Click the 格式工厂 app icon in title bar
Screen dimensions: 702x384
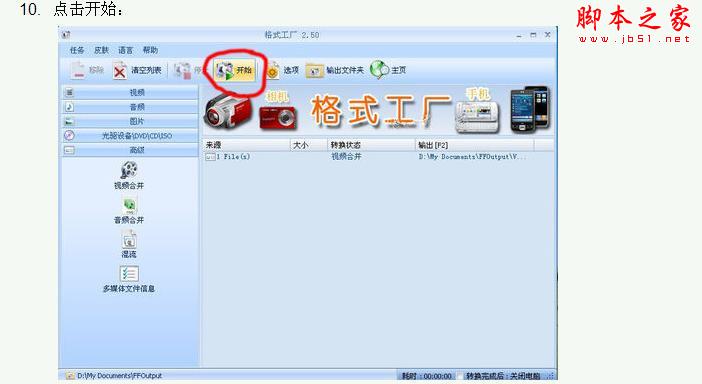(x=66, y=35)
